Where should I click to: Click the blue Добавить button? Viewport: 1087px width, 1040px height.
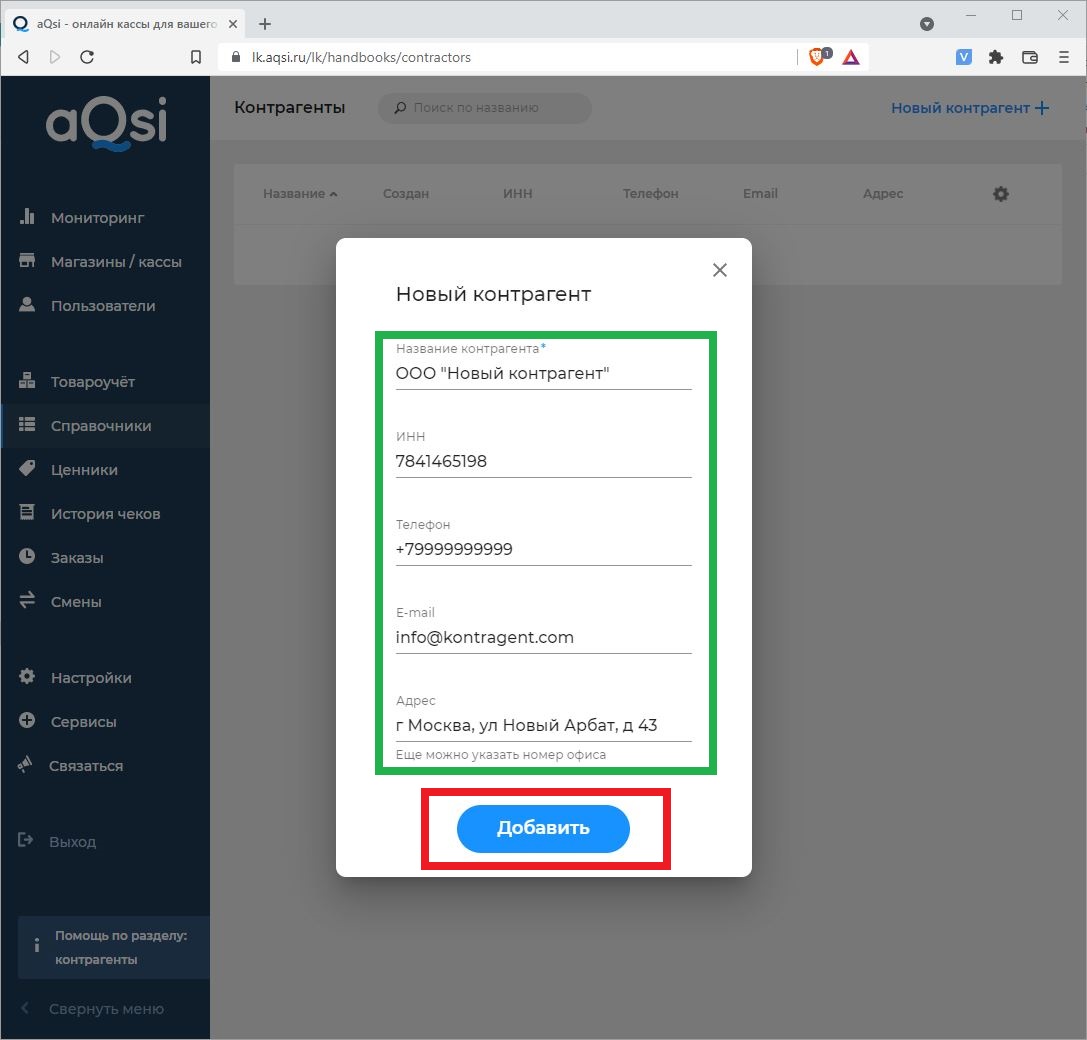pyautogui.click(x=543, y=829)
